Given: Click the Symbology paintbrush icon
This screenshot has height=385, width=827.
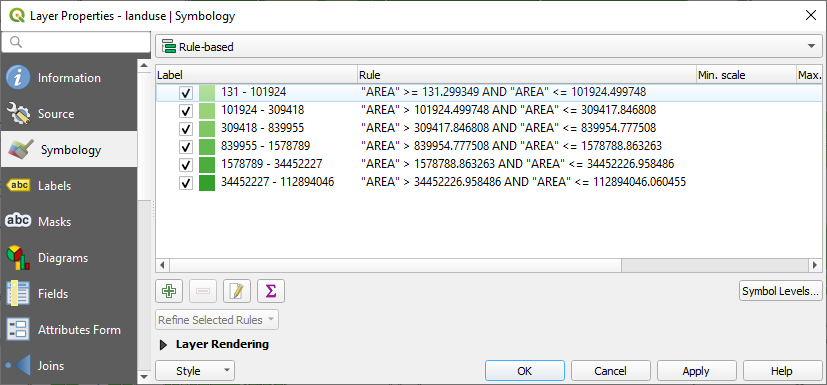Looking at the screenshot, I should (x=20, y=150).
